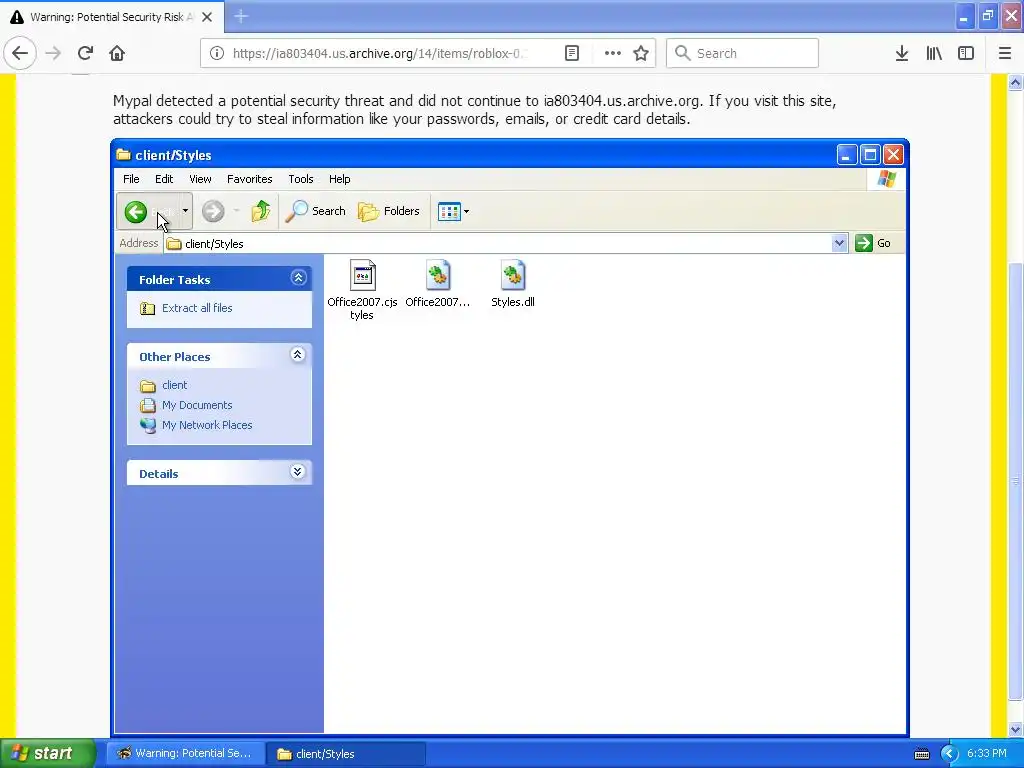Image resolution: width=1024 pixels, height=768 pixels.
Task: Open the Explorer Back history dropdown
Action: (185, 211)
